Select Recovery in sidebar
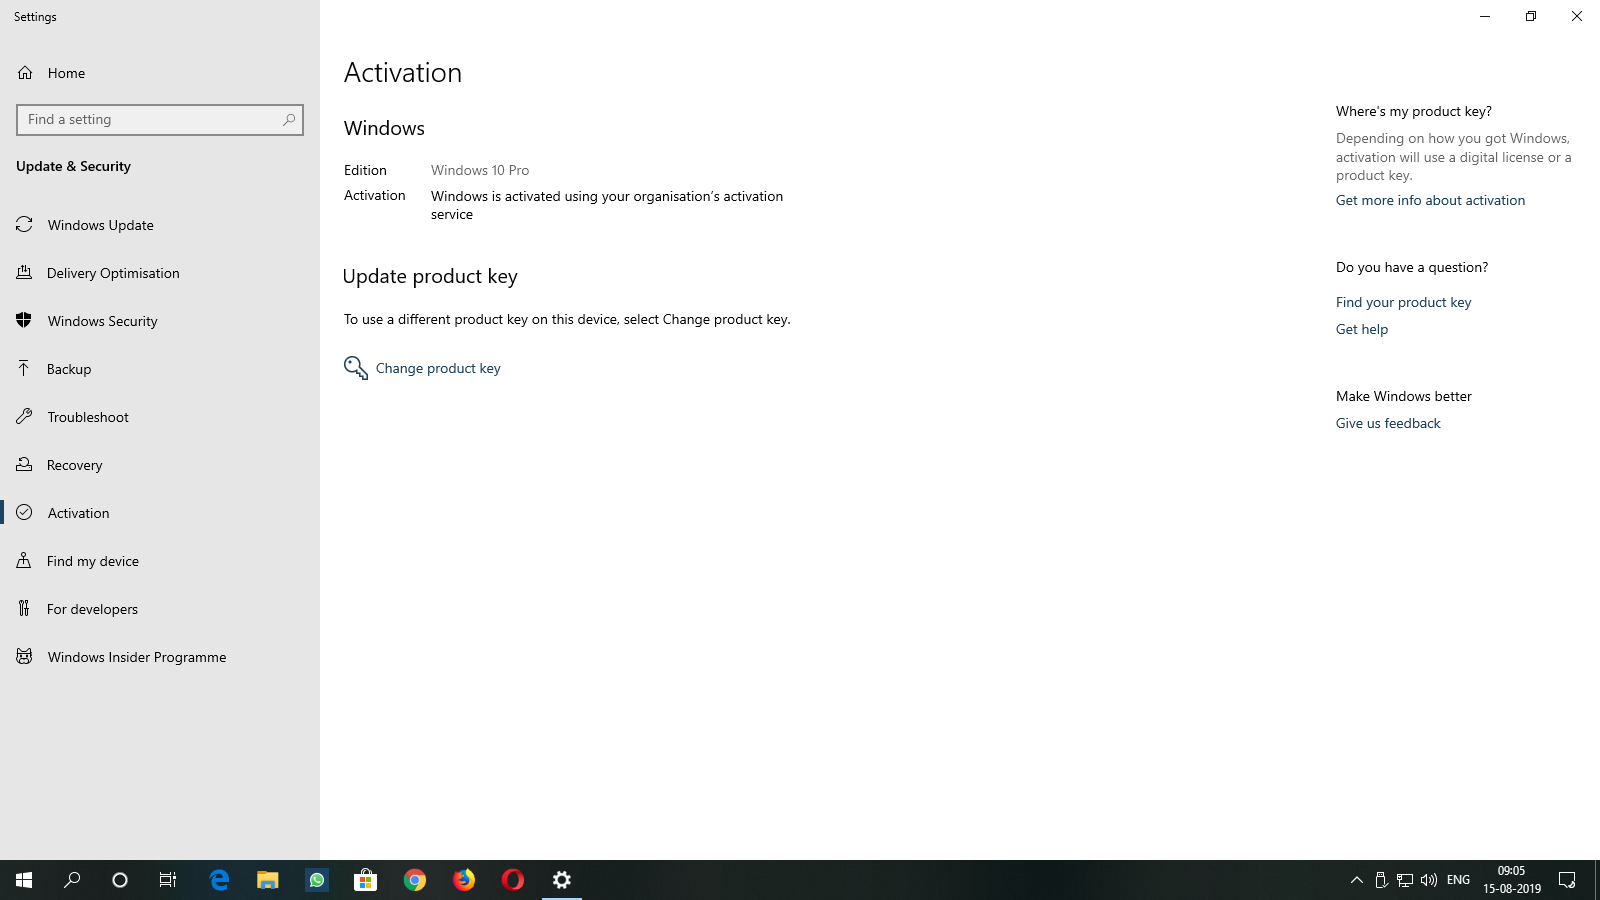 point(160,465)
